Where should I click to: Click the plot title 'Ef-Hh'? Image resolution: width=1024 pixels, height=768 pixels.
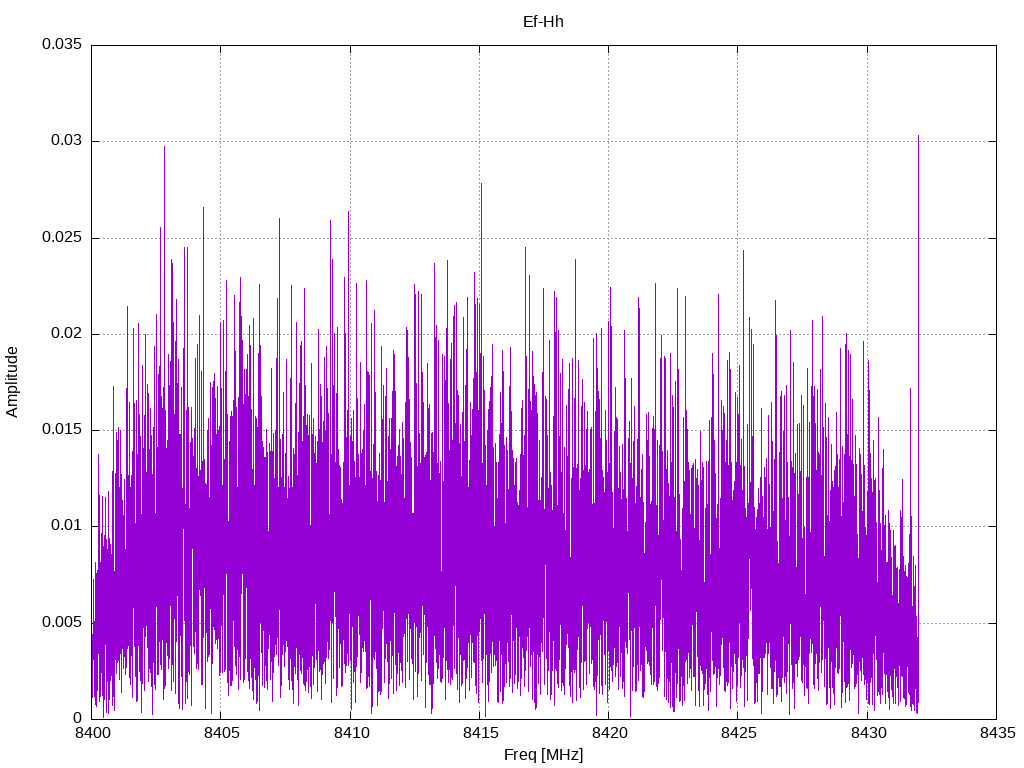pyautogui.click(x=543, y=22)
